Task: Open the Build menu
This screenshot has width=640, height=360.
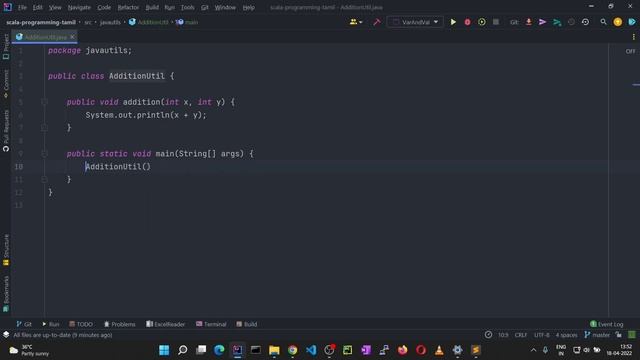Action: (x=152, y=7)
